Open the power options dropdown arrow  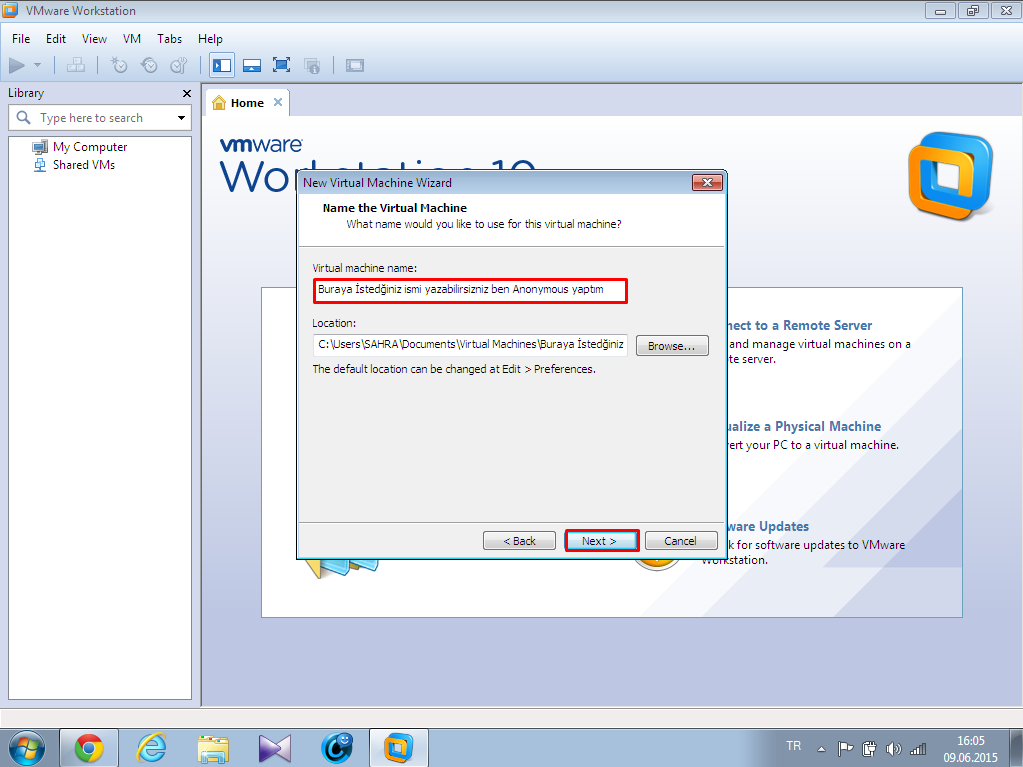coord(37,65)
